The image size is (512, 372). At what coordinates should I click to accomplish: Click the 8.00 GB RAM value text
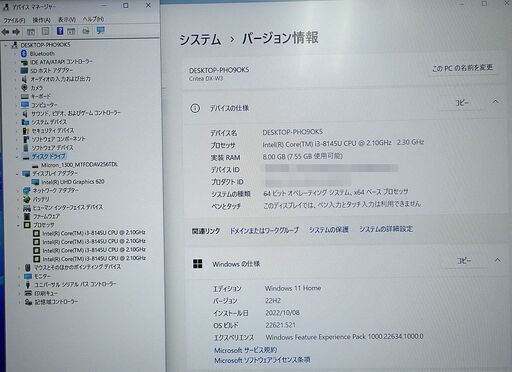coord(302,156)
